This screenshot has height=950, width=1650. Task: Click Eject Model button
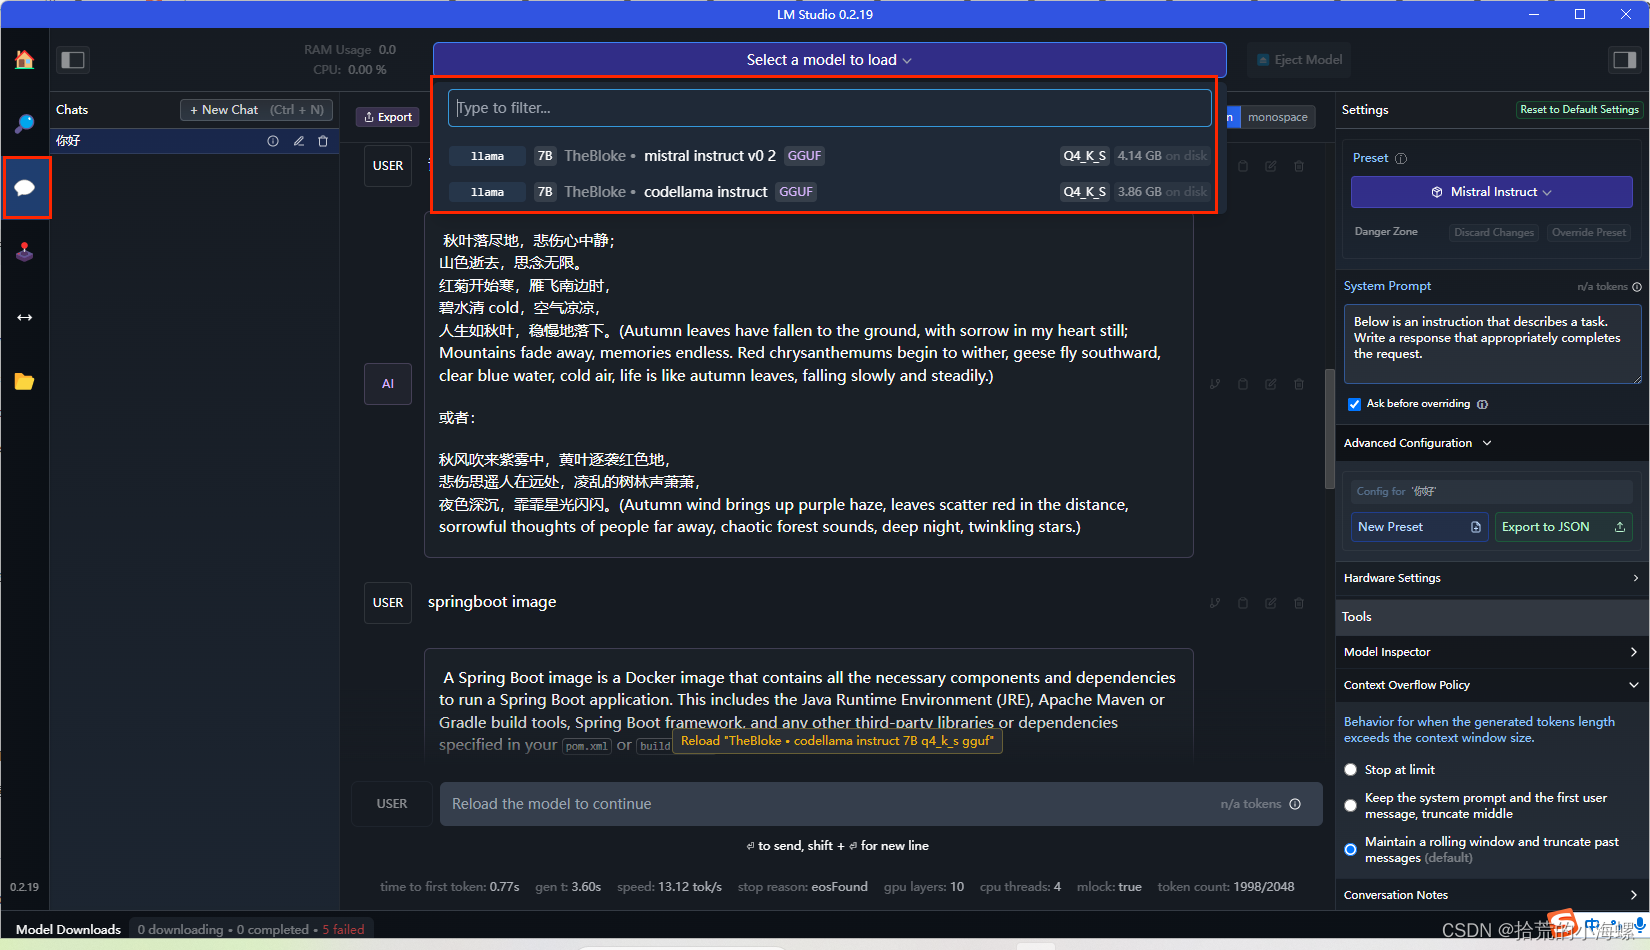tap(1299, 60)
